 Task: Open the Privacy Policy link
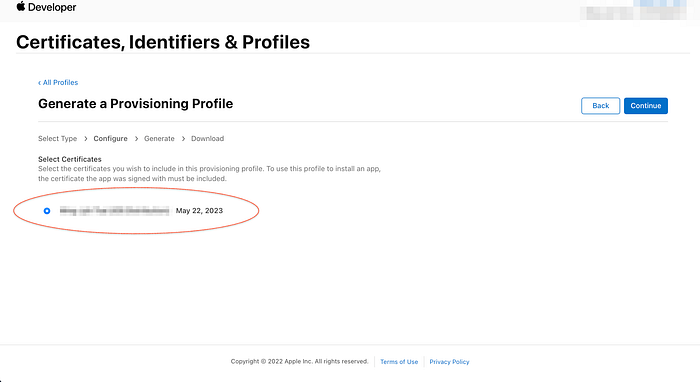coord(449,362)
